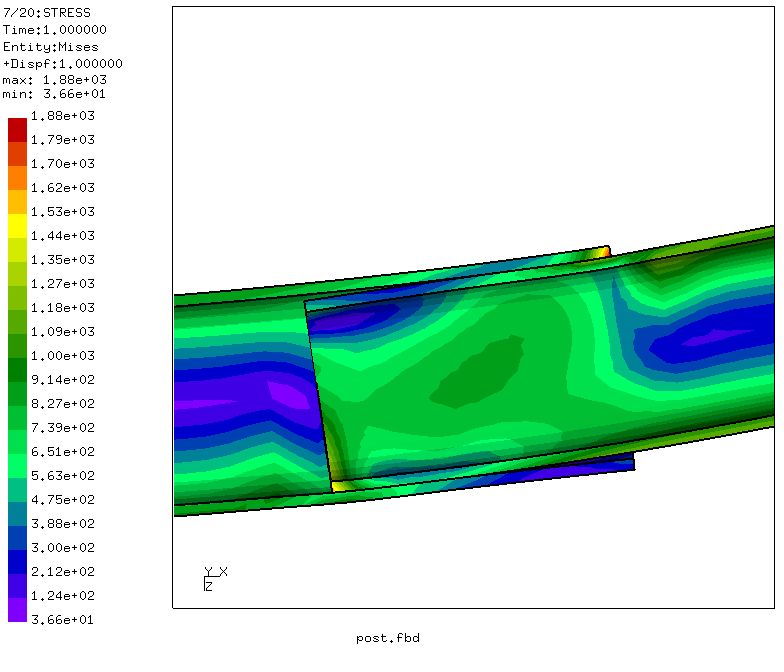This screenshot has width=784, height=672.
Task: Click the 8.27e+02 legend value
Action: tap(62, 404)
